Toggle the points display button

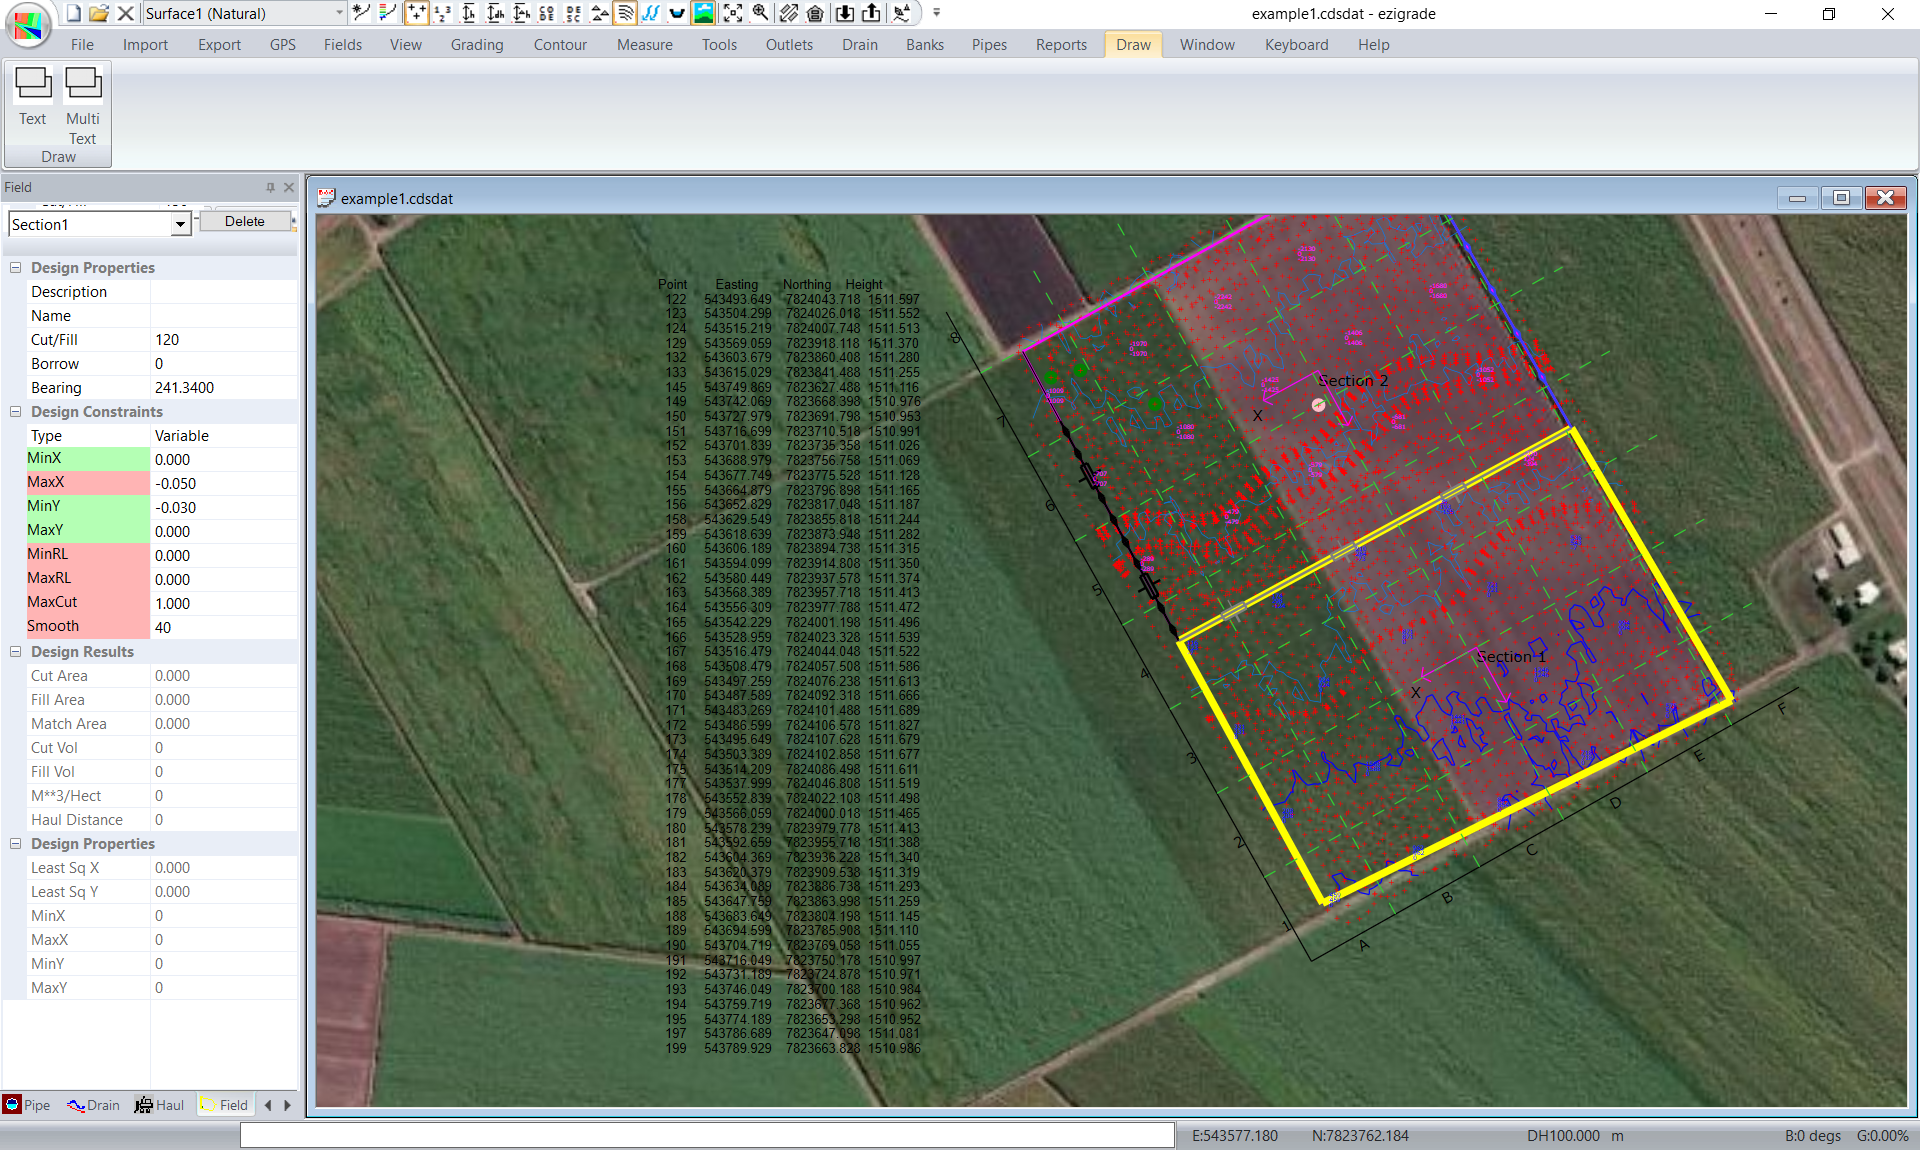[x=417, y=13]
